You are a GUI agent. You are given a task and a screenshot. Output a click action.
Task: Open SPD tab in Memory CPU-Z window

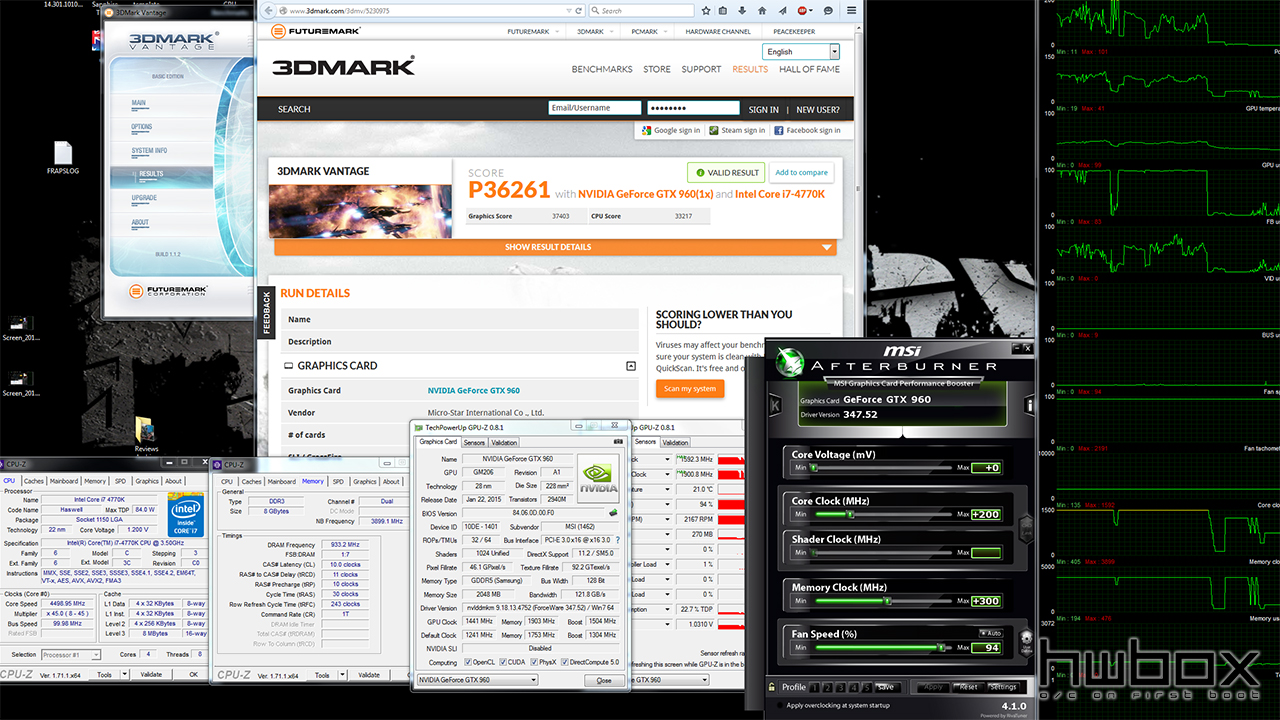pos(338,481)
